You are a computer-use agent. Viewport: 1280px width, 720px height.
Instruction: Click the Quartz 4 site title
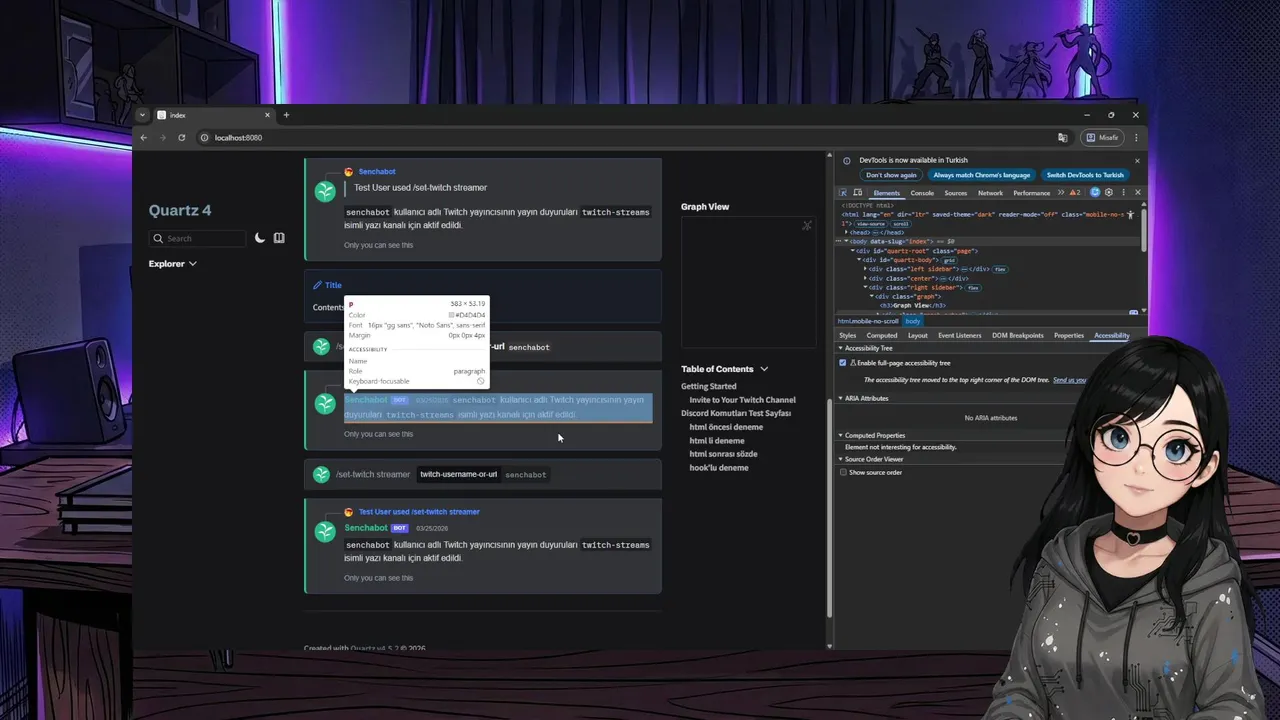(180, 210)
